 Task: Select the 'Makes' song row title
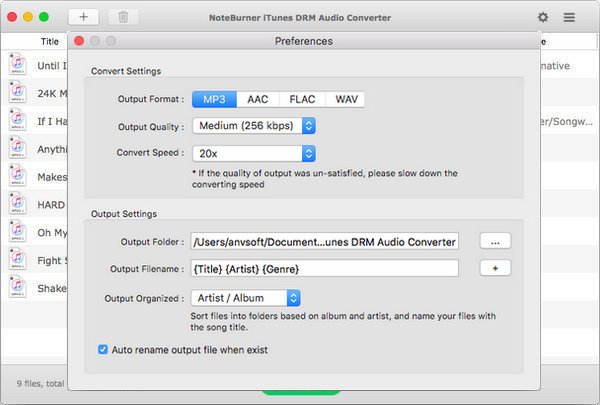(52, 177)
